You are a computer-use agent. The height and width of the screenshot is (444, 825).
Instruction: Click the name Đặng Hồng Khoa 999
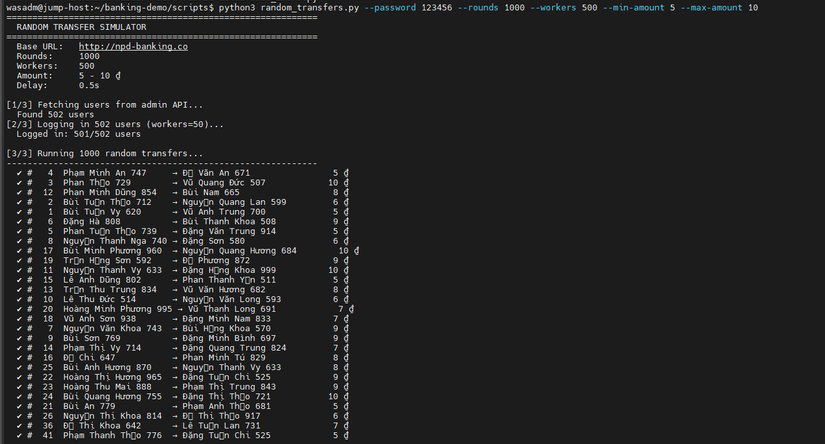(x=229, y=270)
